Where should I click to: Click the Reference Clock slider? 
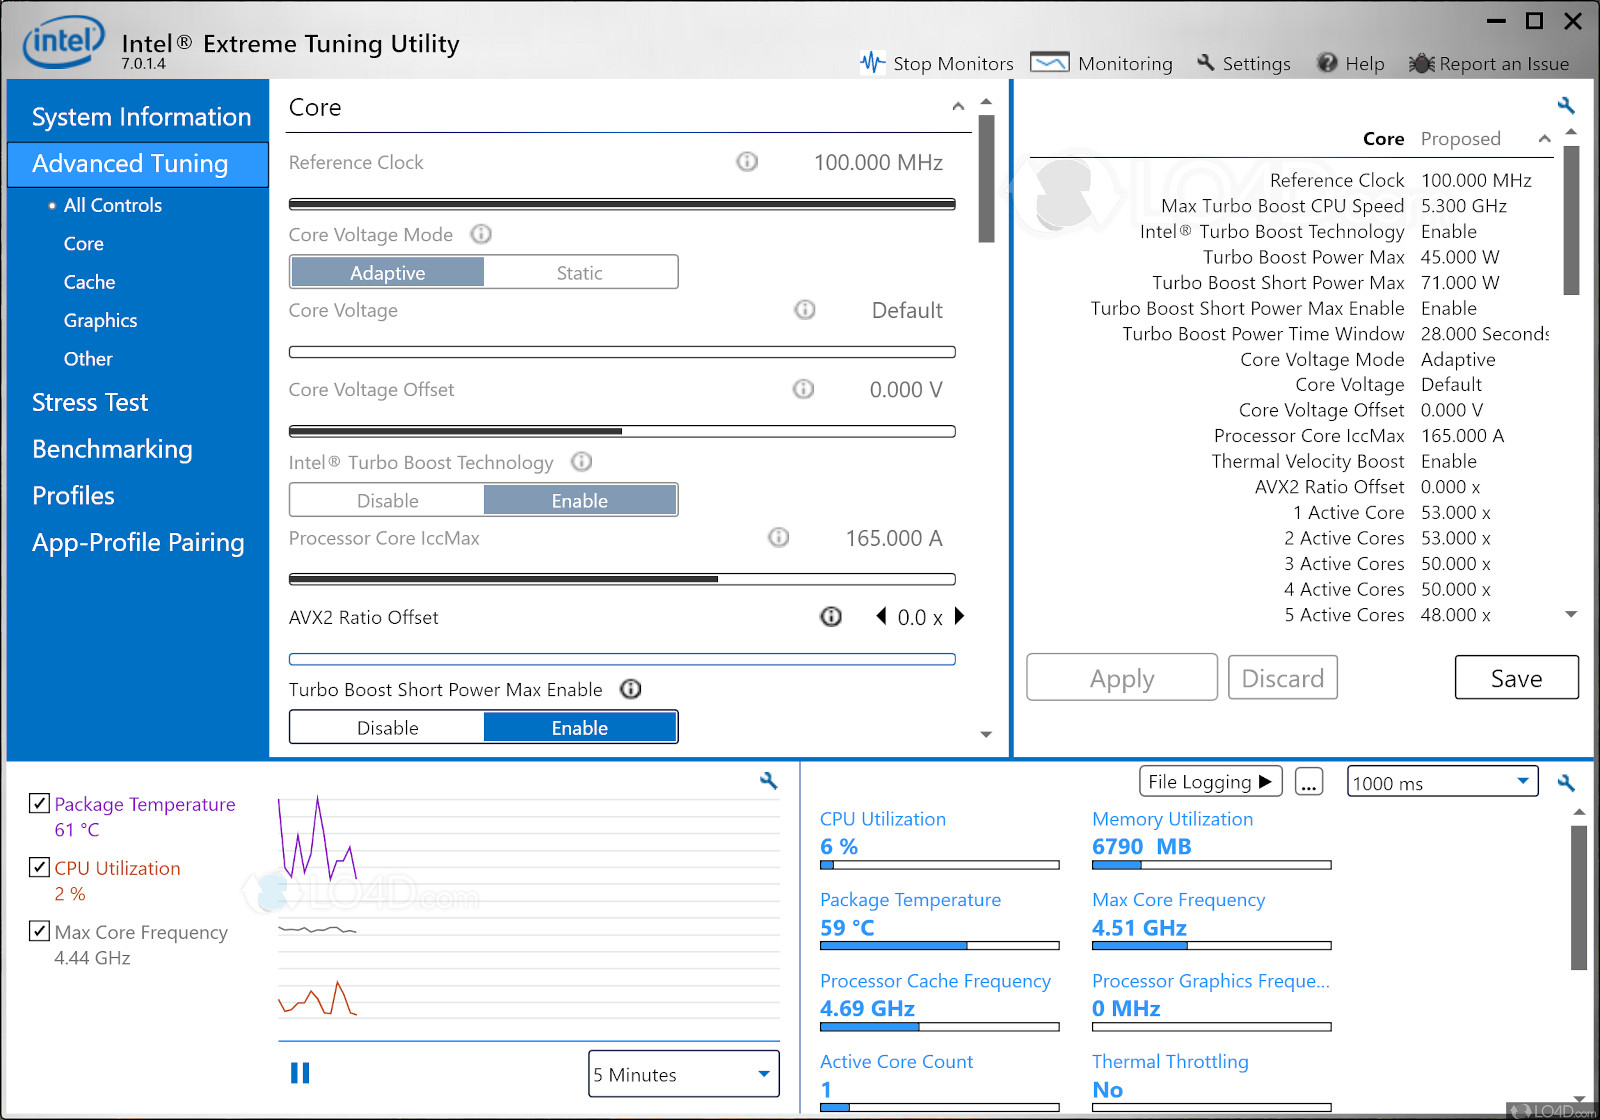[622, 204]
